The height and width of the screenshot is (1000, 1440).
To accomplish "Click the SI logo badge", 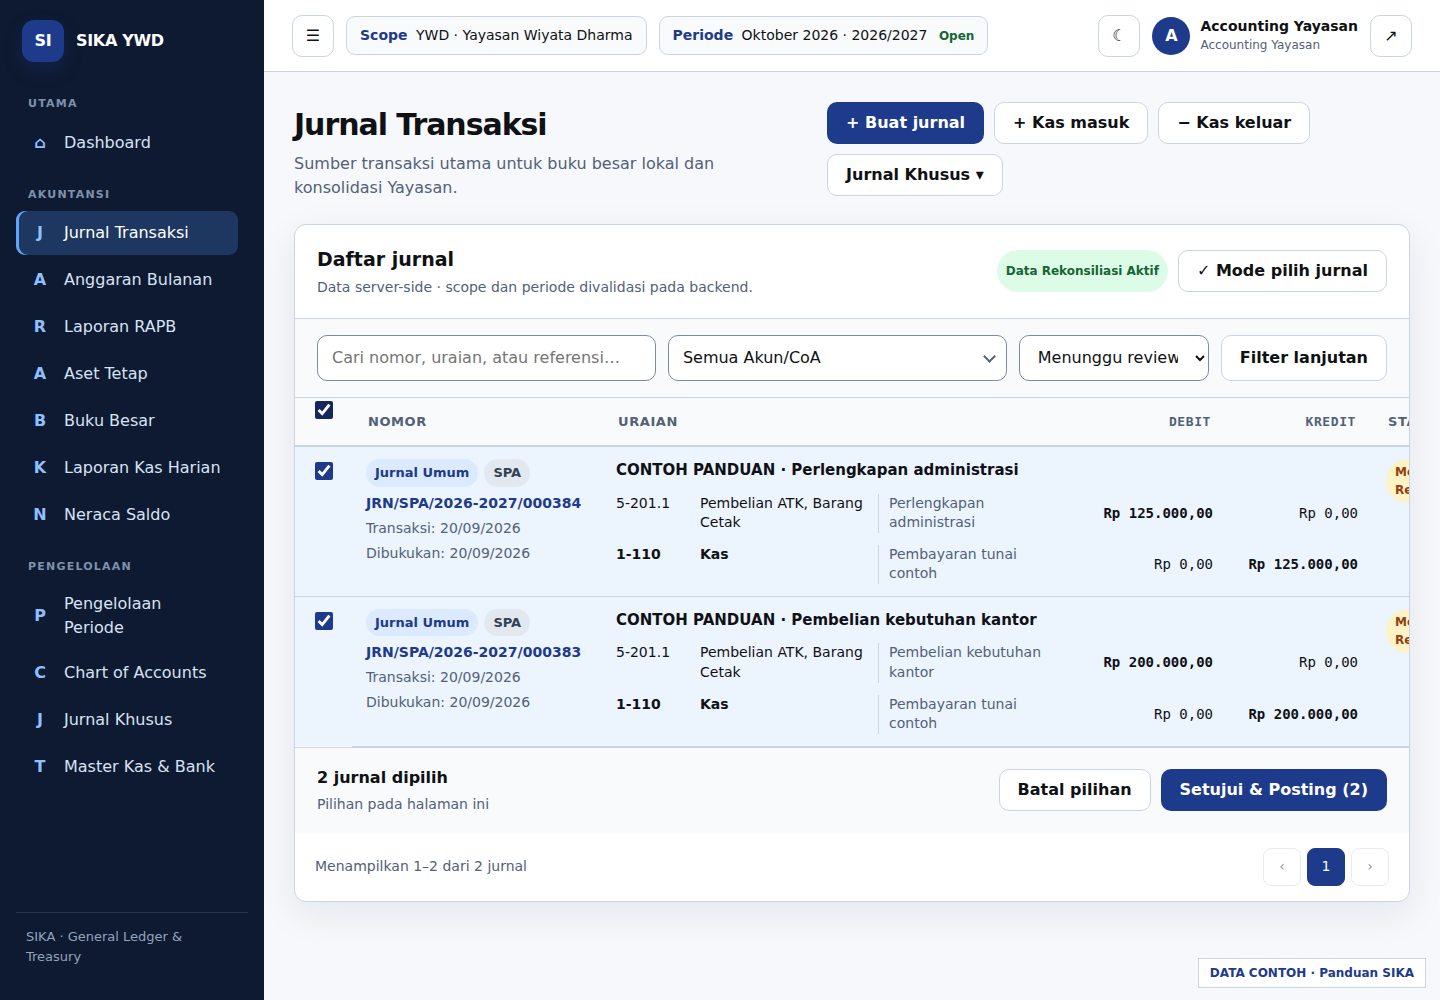I will 43,40.
